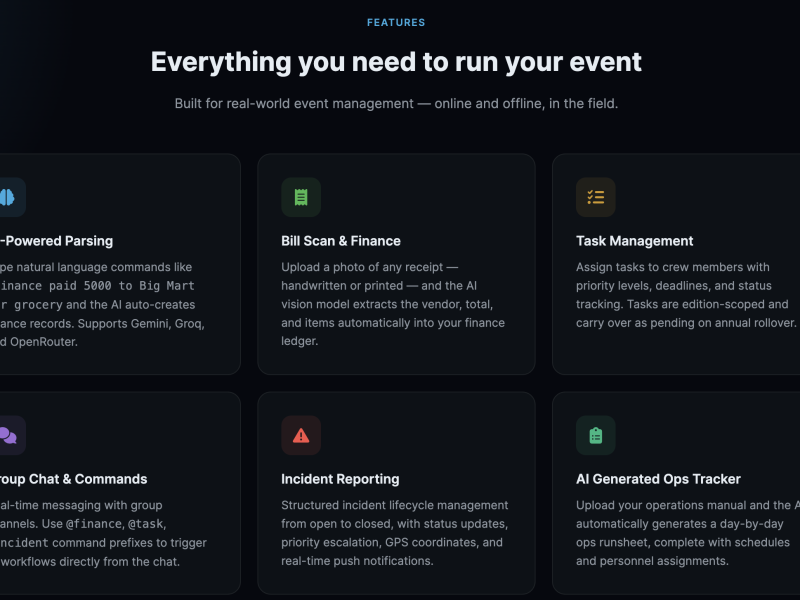Select the Bill Scan & Finance title

pyautogui.click(x=341, y=241)
